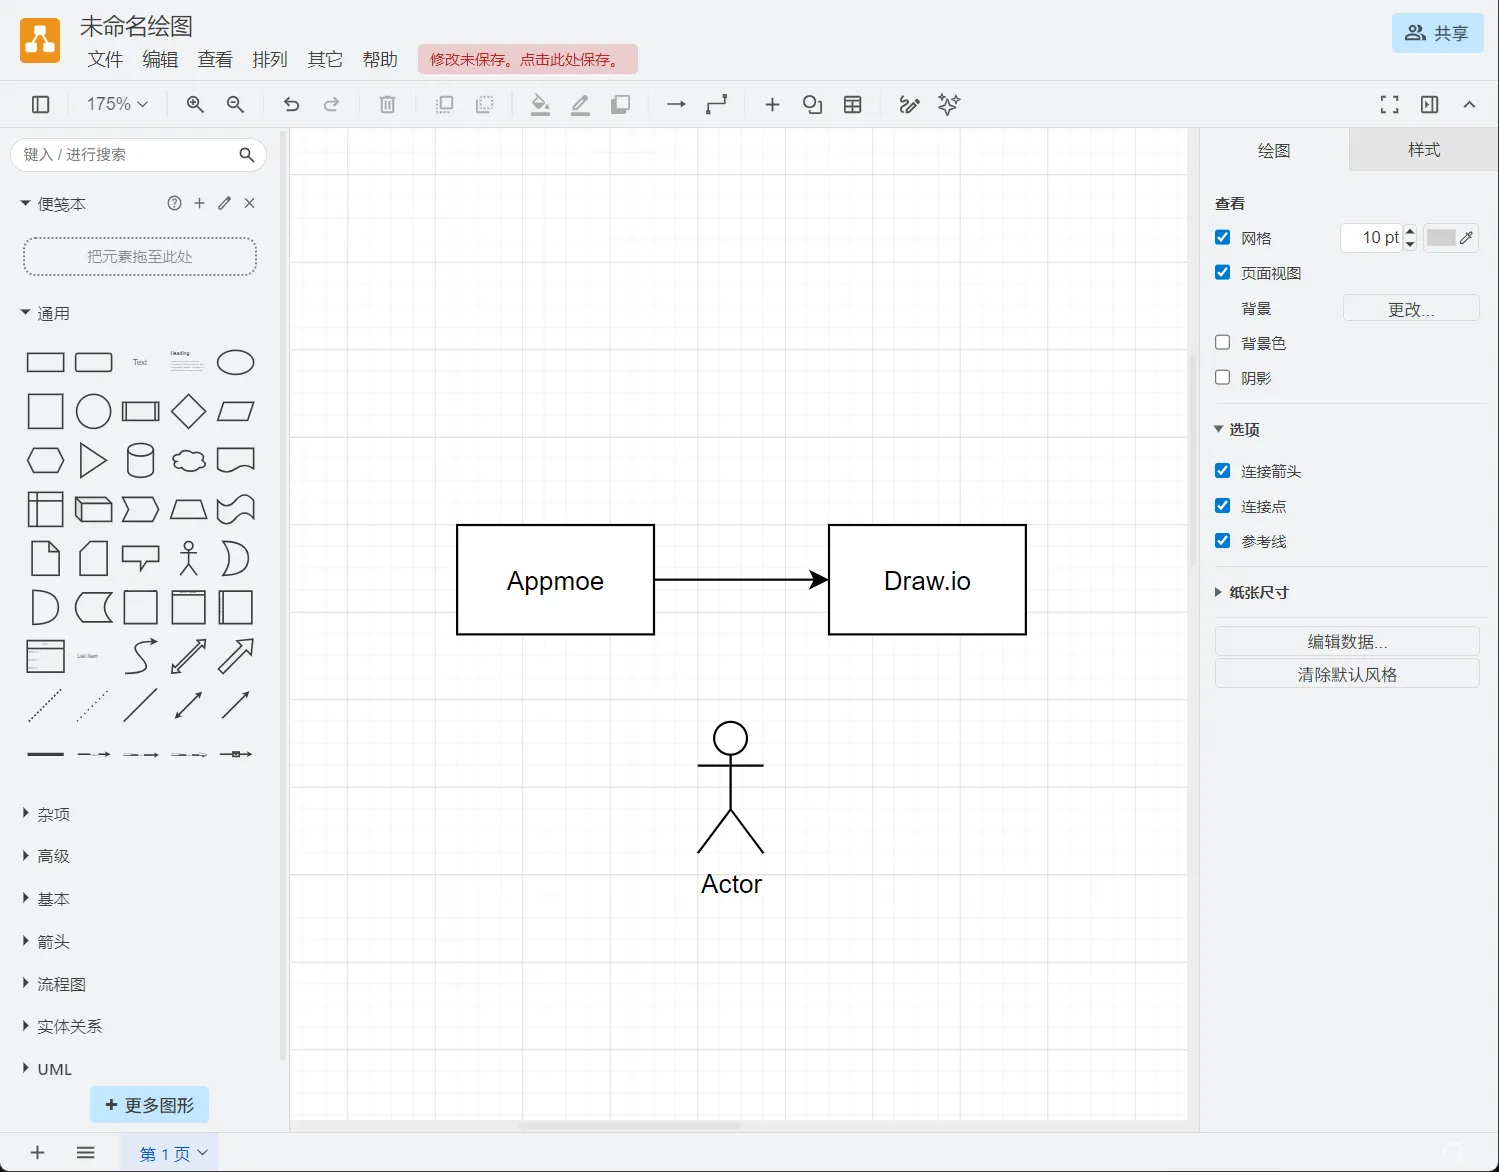The width and height of the screenshot is (1499, 1172).
Task: Toggle the 网格 grid checkbox
Action: point(1222,237)
